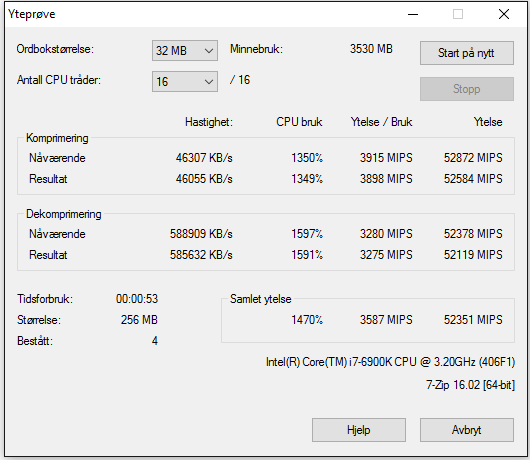Image resolution: width=530 pixels, height=460 pixels.
Task: Close the Yteprøve window
Action: click(x=504, y=14)
